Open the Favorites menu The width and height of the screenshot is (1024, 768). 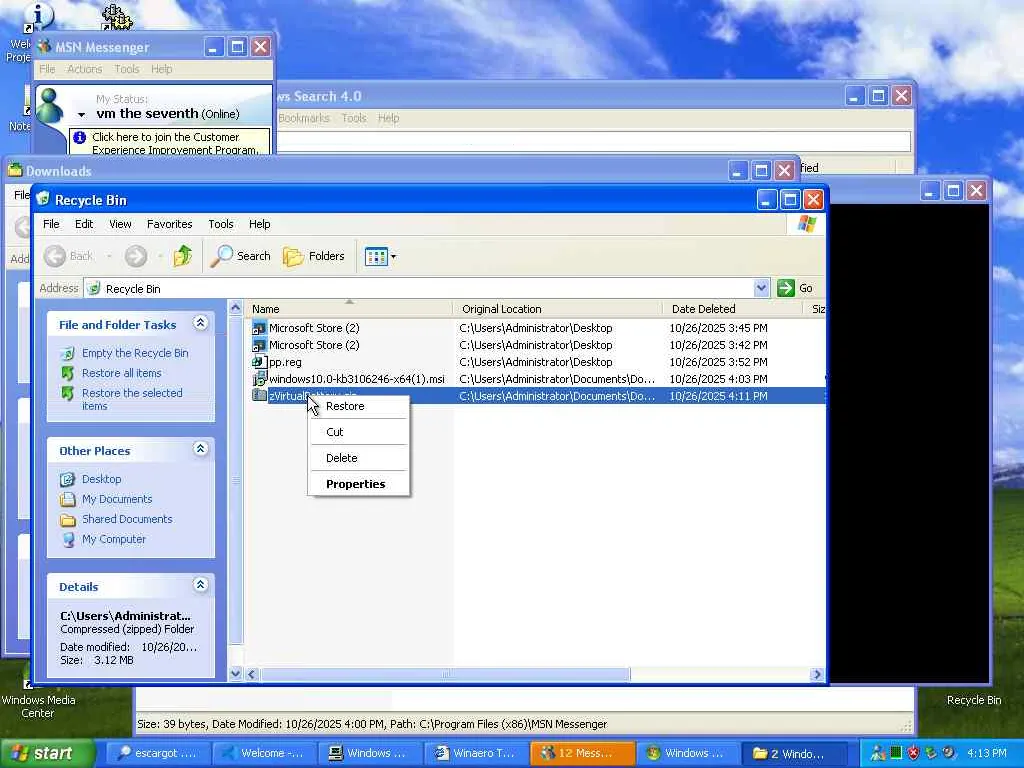[x=170, y=224]
